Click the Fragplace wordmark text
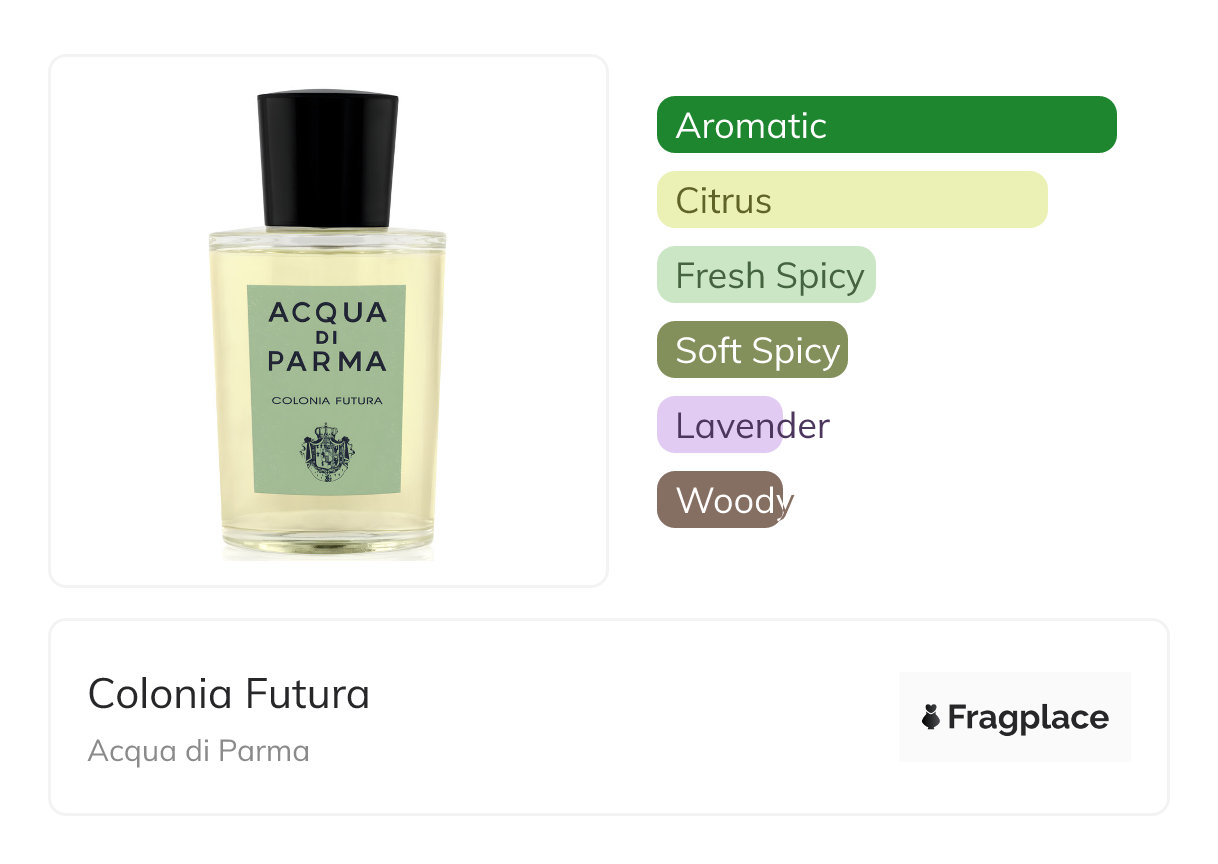This screenshot has height=864, width=1218. 1028,718
